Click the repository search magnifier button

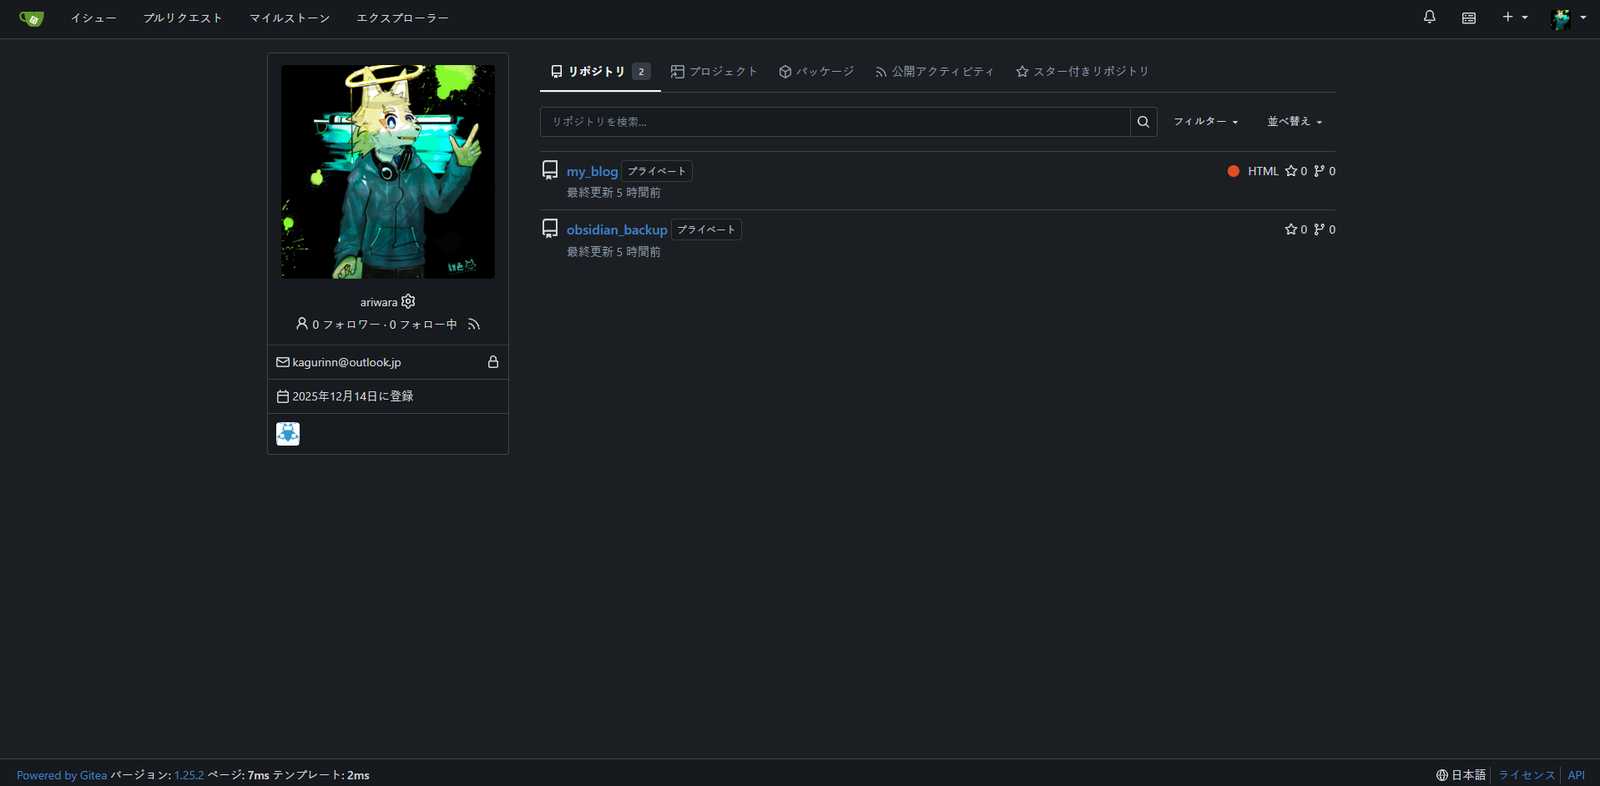click(1143, 122)
